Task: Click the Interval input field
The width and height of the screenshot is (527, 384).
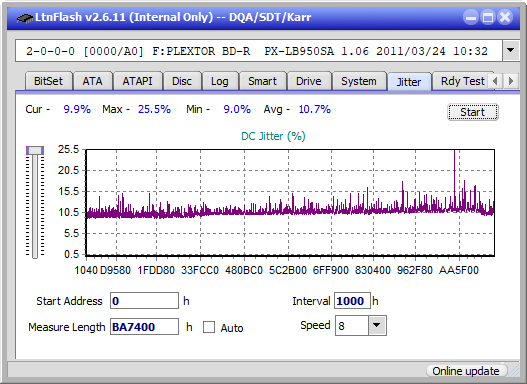Action: point(352,301)
